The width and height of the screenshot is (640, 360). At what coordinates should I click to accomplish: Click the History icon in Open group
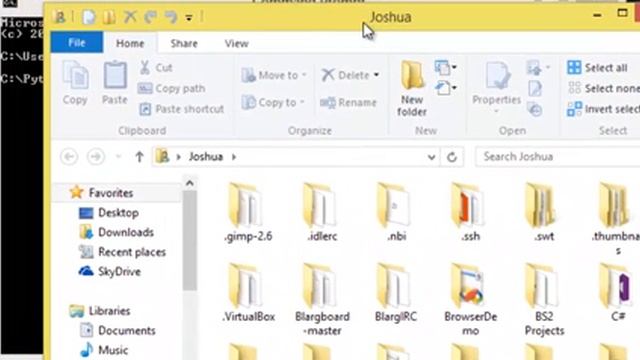tap(535, 109)
